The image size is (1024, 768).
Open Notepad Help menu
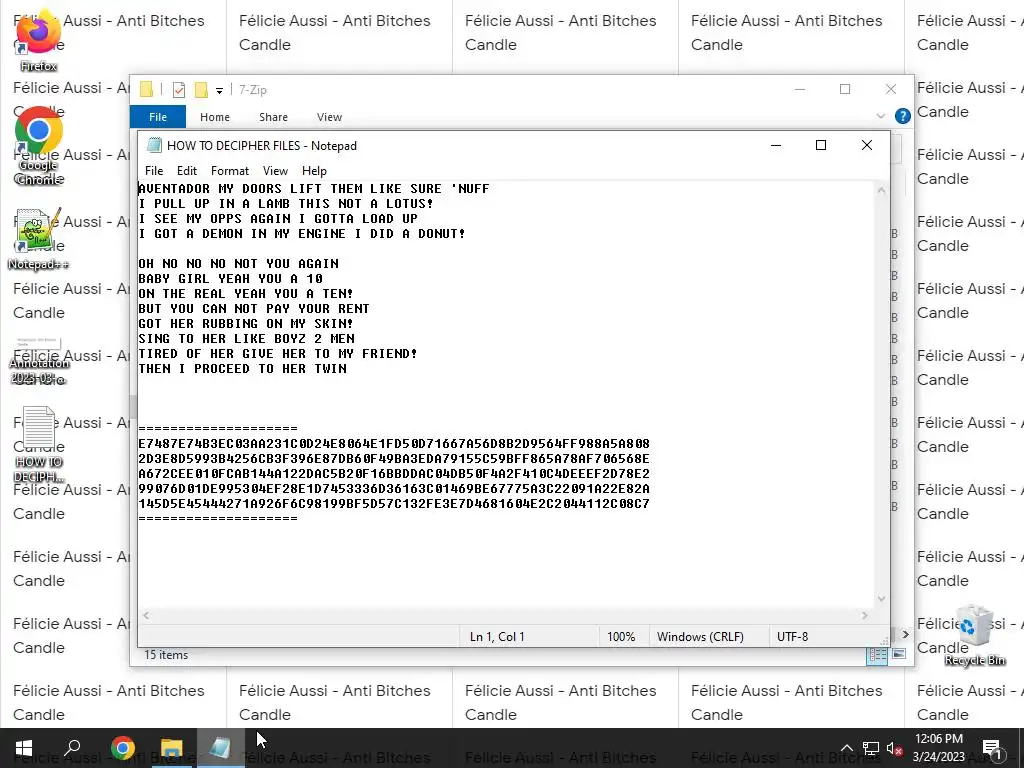pos(314,170)
